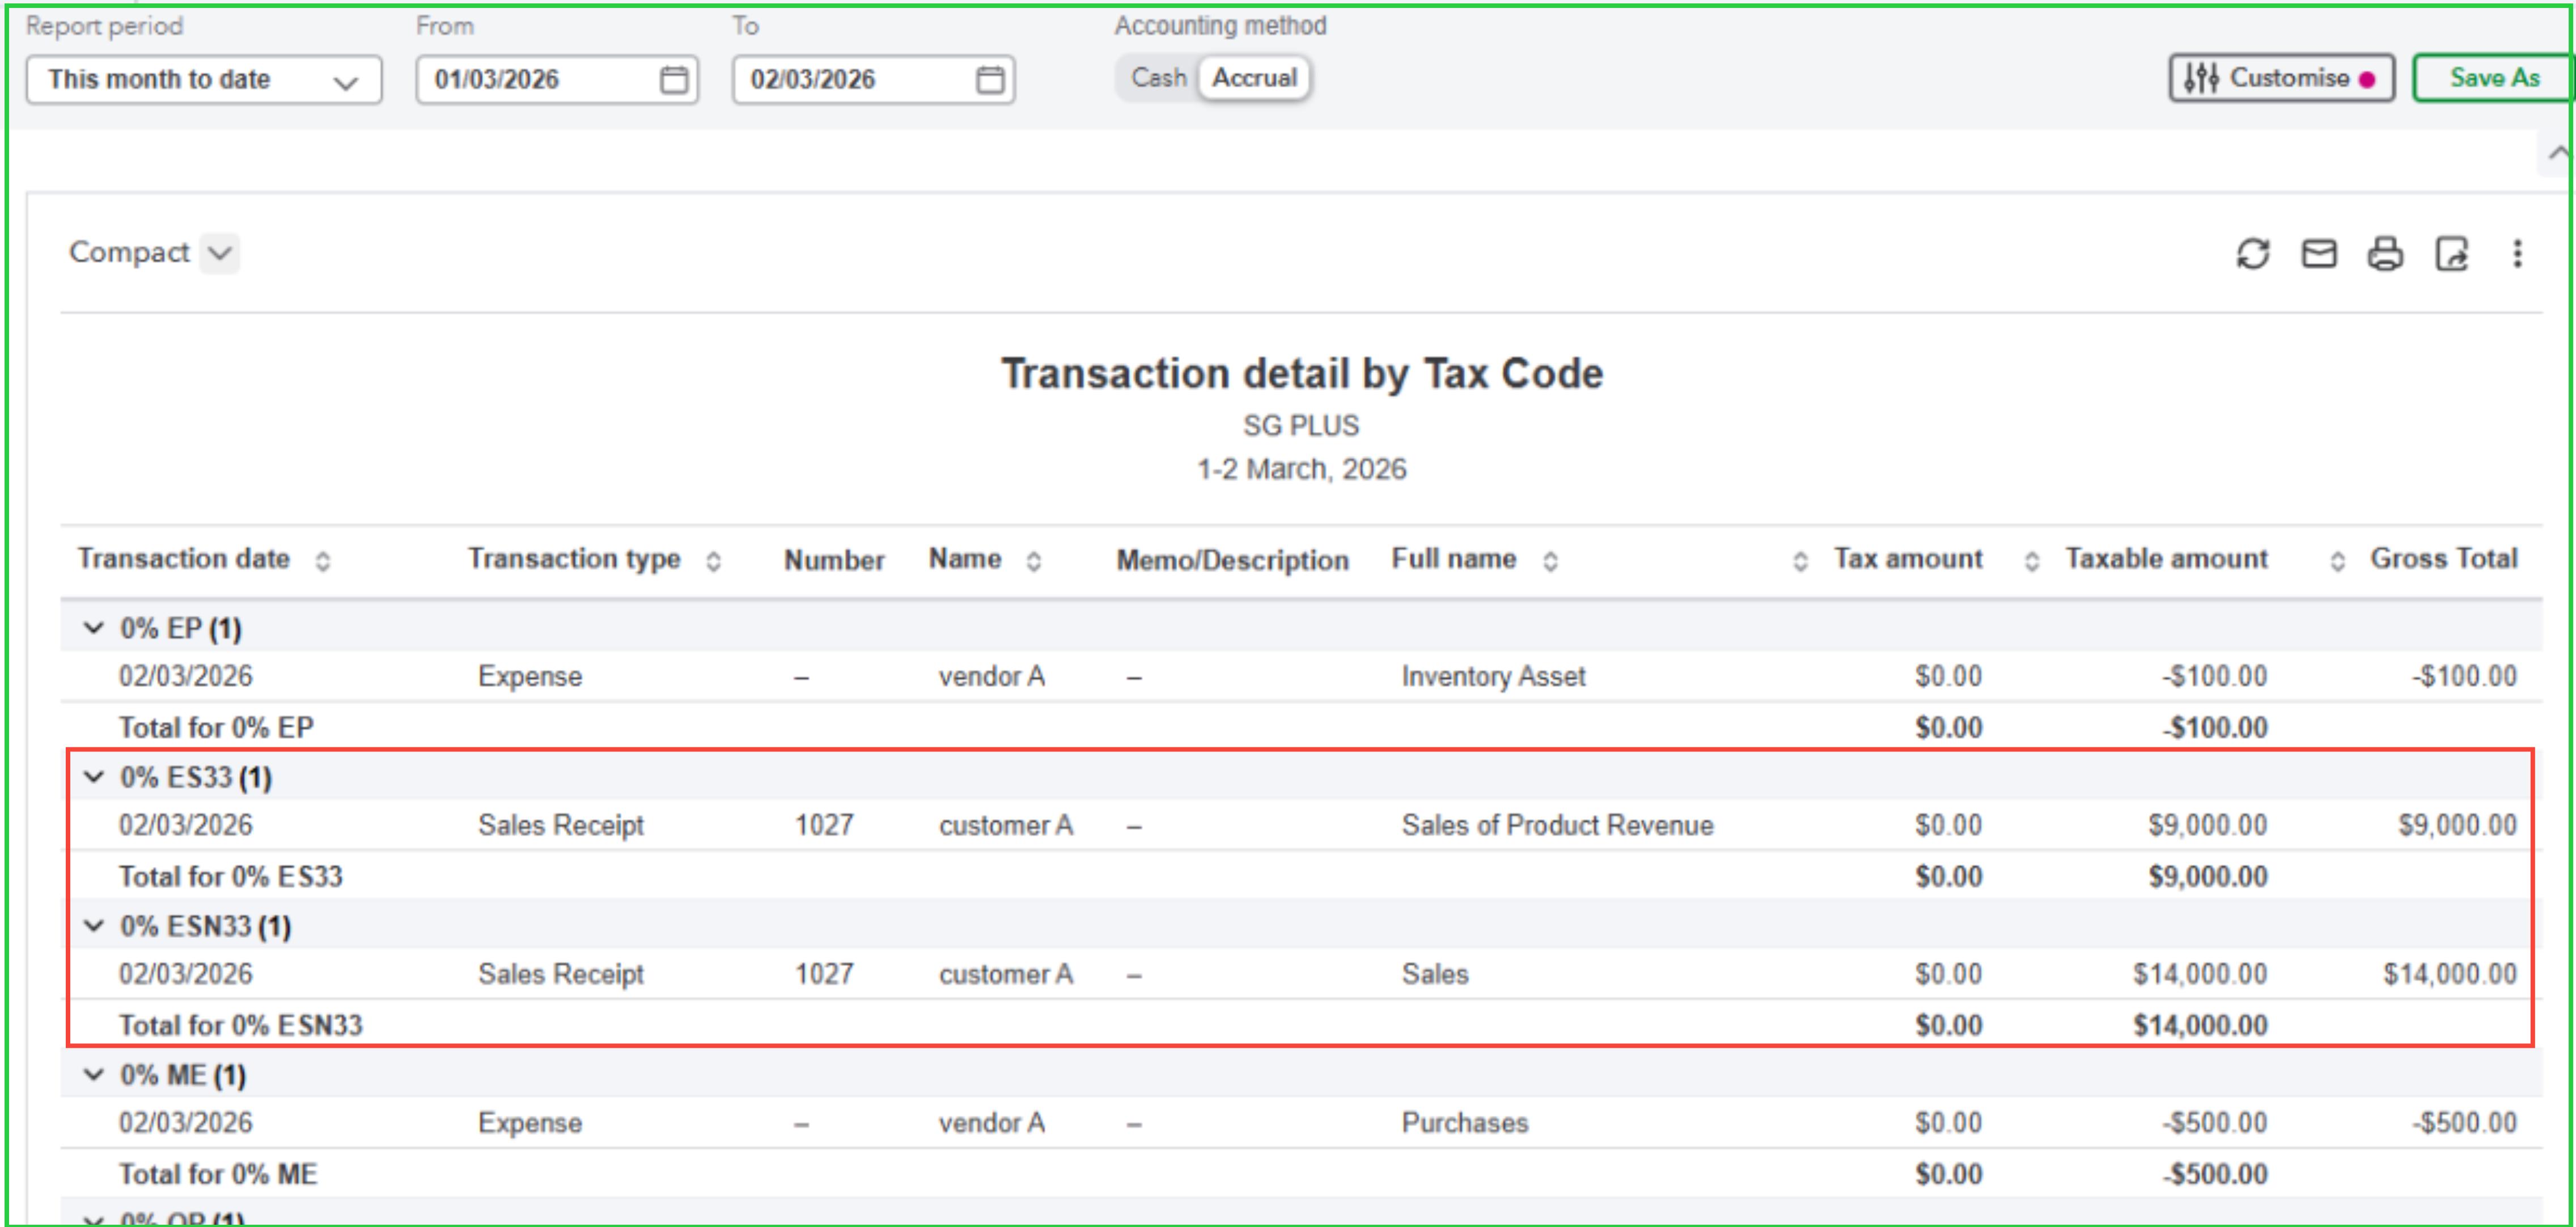This screenshot has width=2576, height=1227.
Task: Switch accounting method to Cash
Action: [x=1158, y=78]
